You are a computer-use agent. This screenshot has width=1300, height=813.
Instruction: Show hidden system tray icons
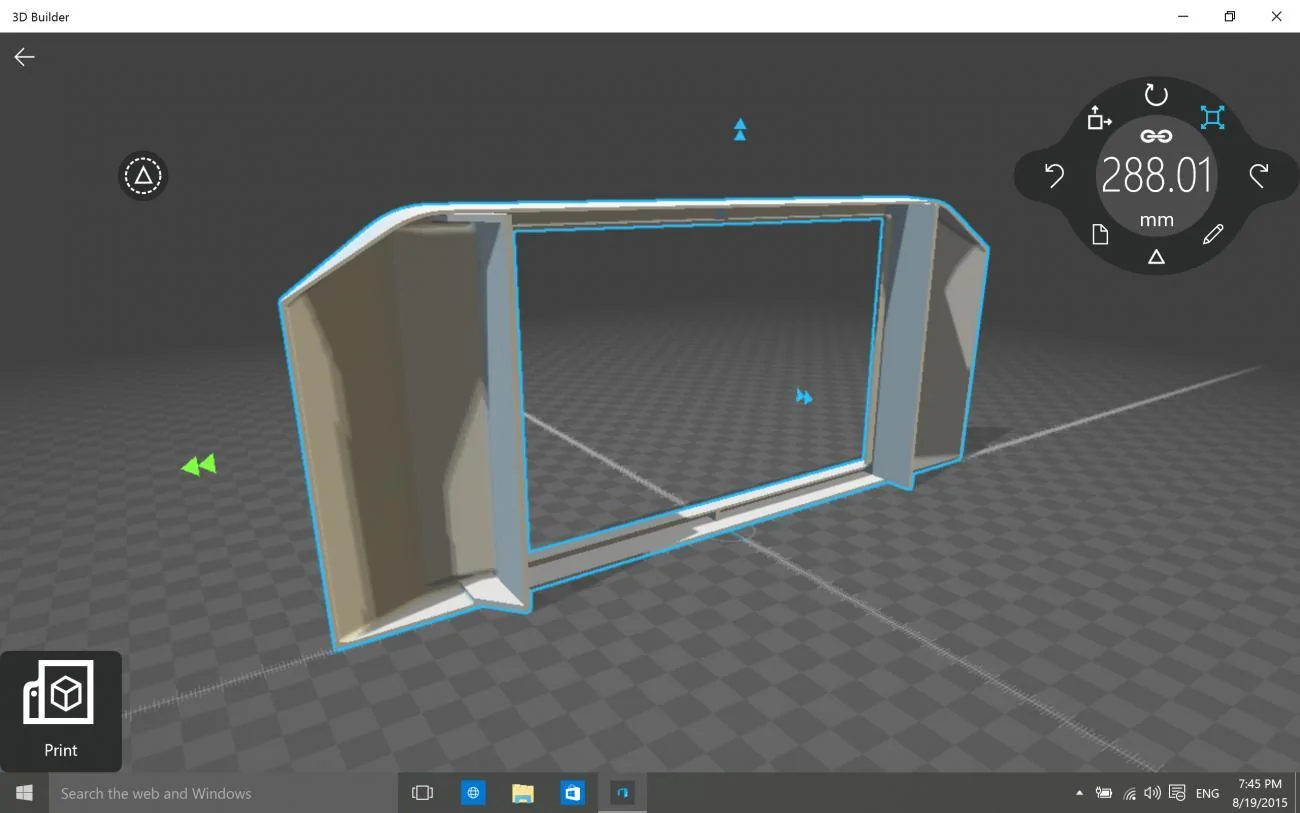(x=1079, y=793)
